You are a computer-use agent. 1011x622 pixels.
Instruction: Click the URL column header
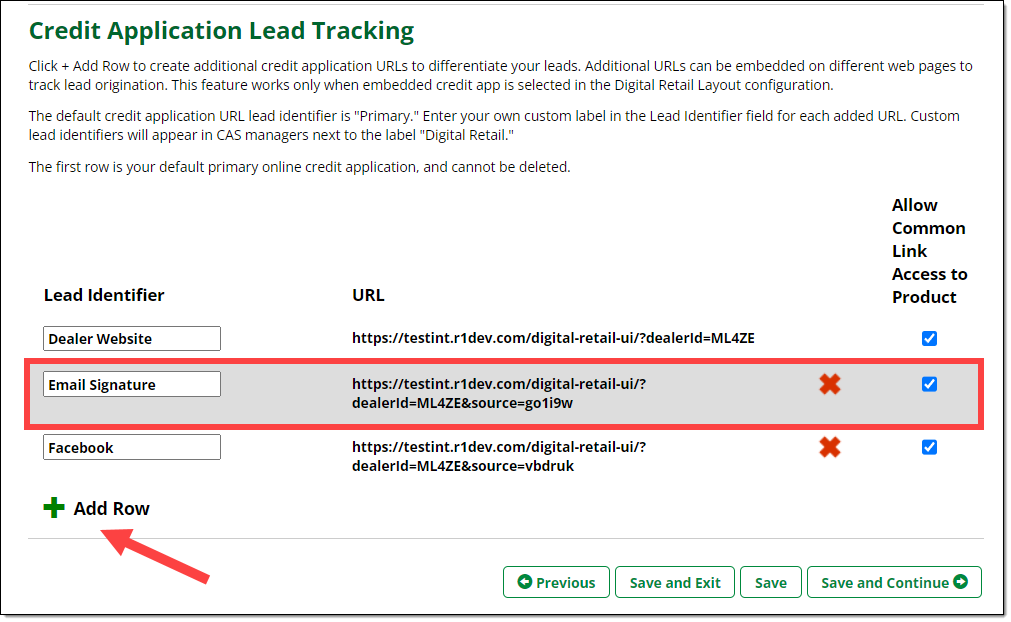coord(368,295)
